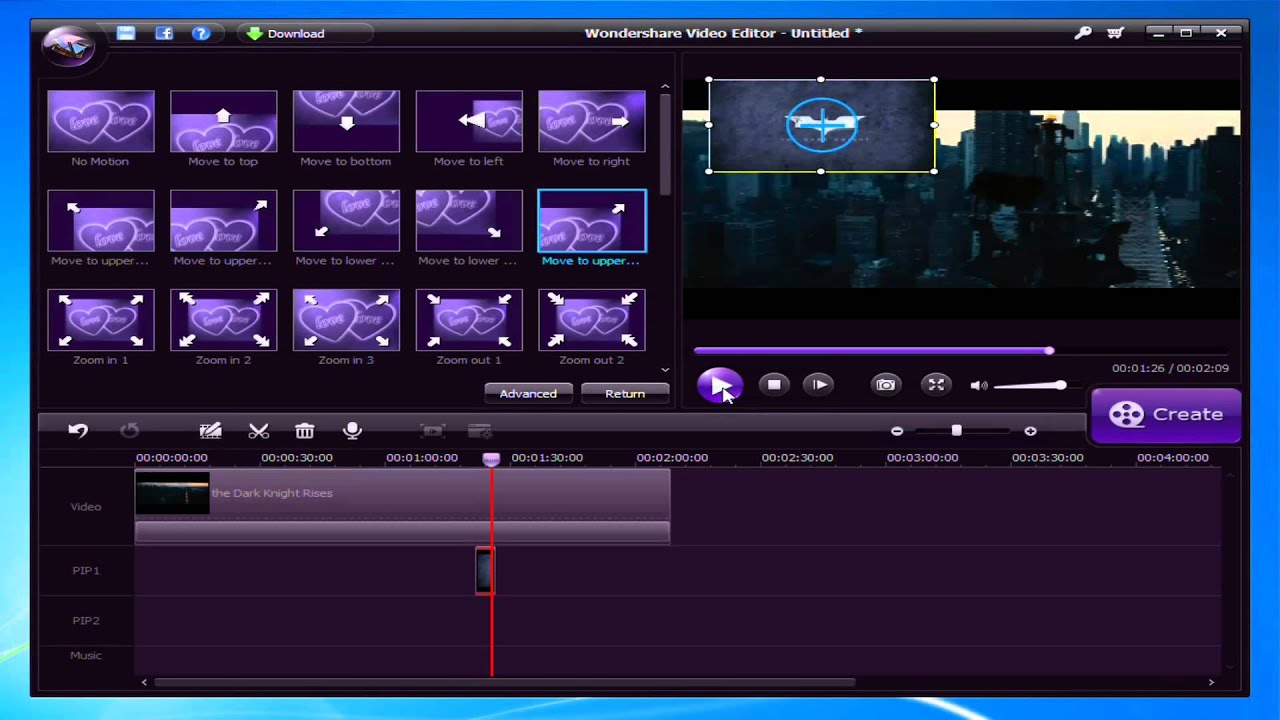Select the highlighted Move to upper motion
The width and height of the screenshot is (1280, 720).
[x=592, y=221]
